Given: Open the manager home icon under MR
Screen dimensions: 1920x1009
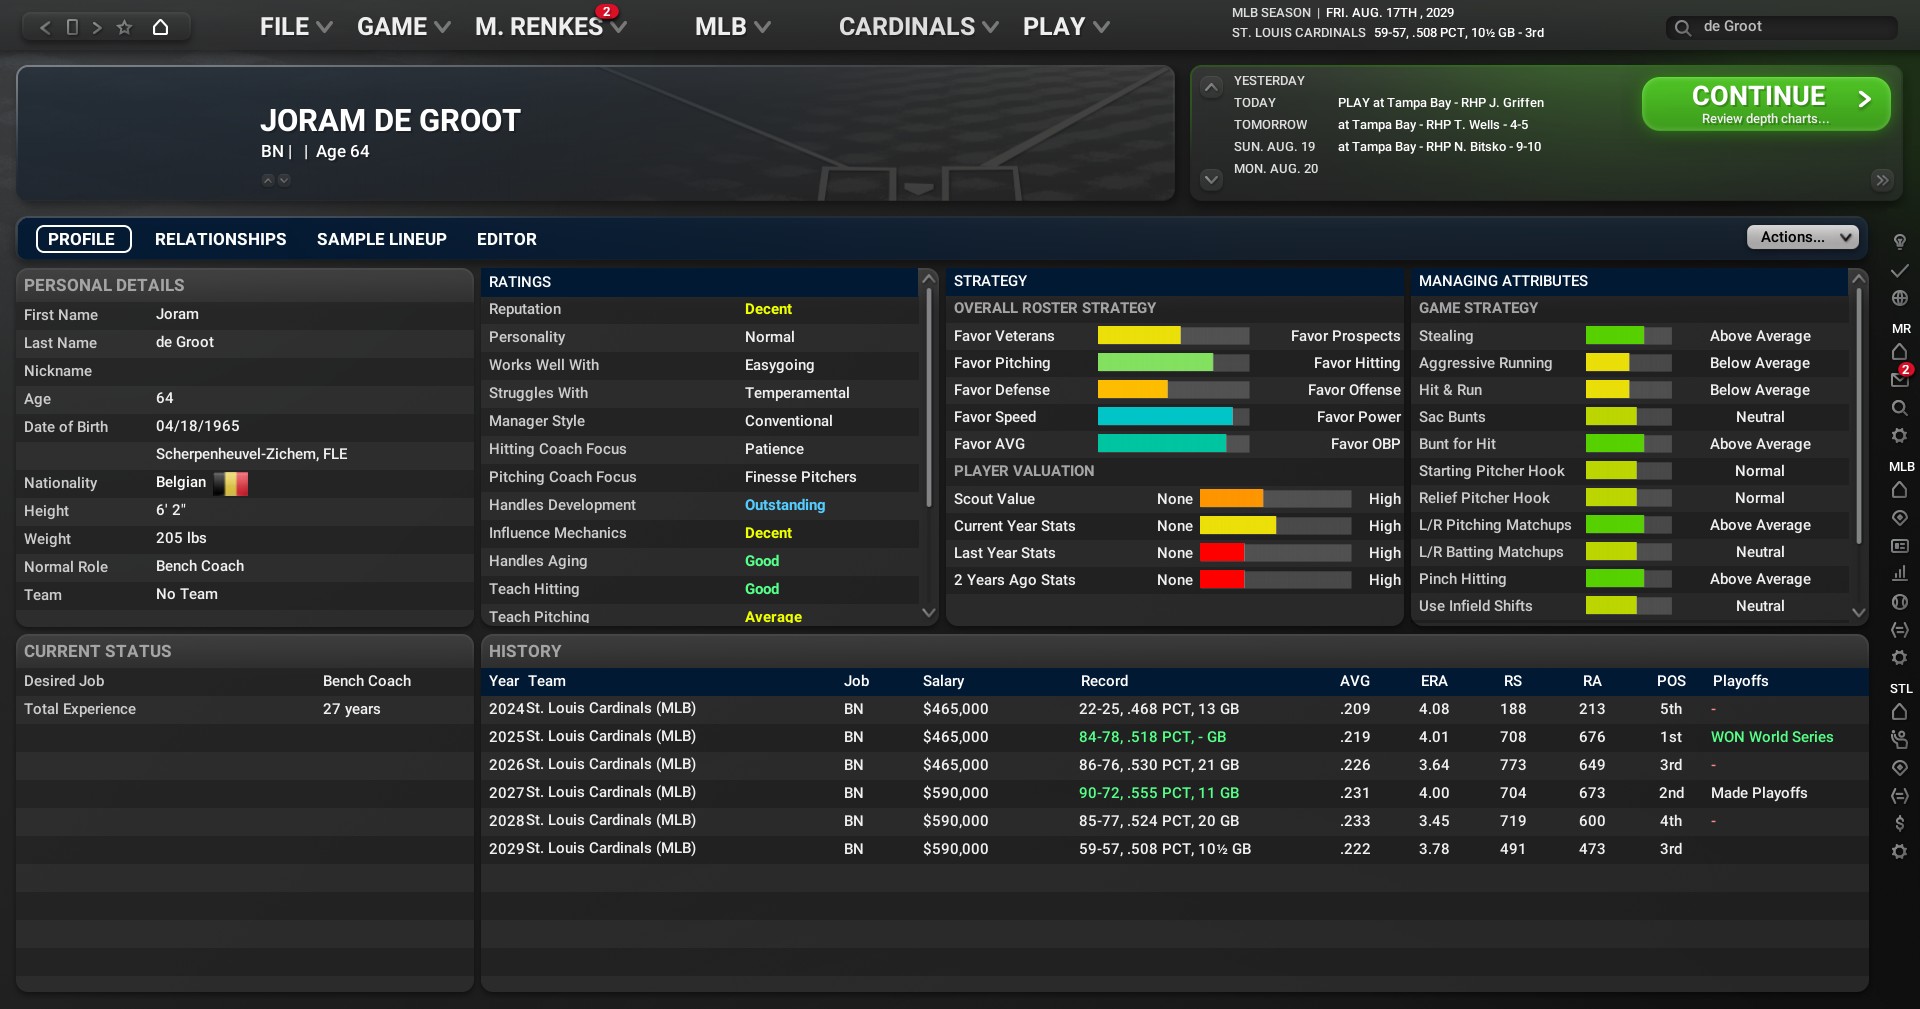Looking at the screenshot, I should click(x=1900, y=352).
